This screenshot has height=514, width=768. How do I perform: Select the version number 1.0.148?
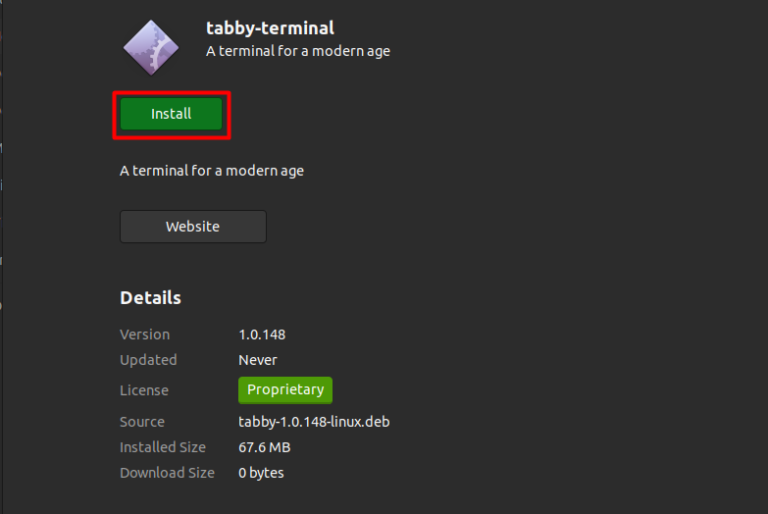click(x=262, y=335)
